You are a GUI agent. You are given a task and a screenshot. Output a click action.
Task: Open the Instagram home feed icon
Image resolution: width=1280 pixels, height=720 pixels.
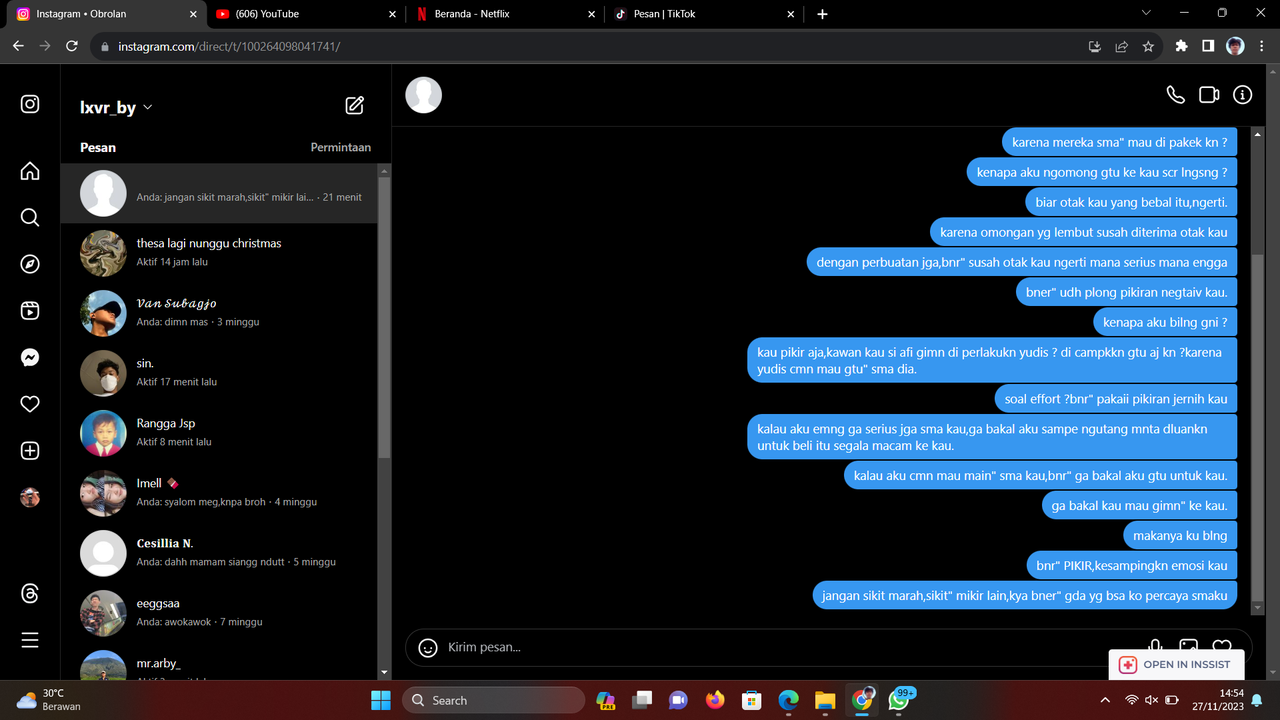(29, 170)
